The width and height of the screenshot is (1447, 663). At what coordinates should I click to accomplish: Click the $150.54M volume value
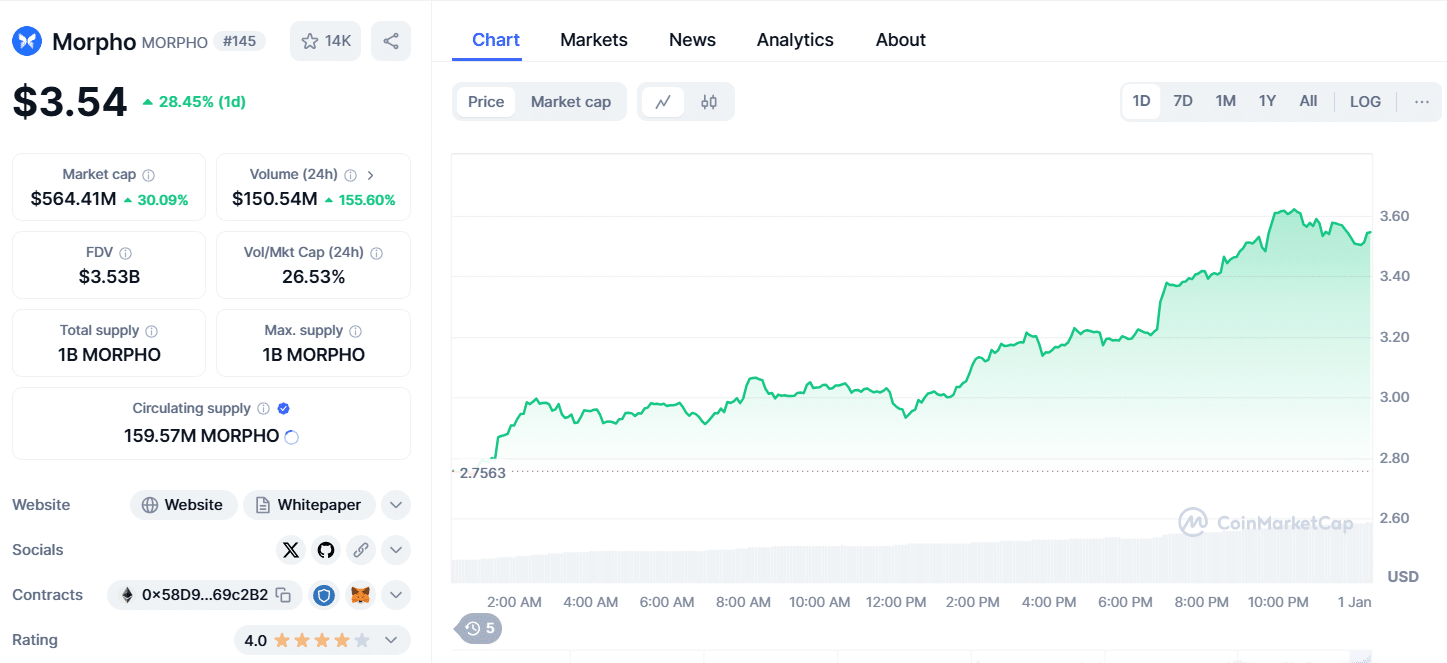pos(274,199)
